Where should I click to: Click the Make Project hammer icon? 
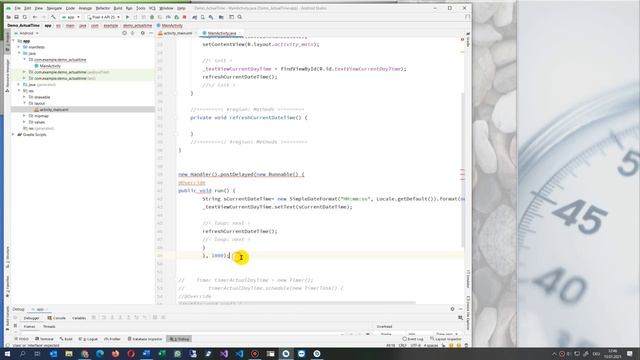tap(53, 17)
